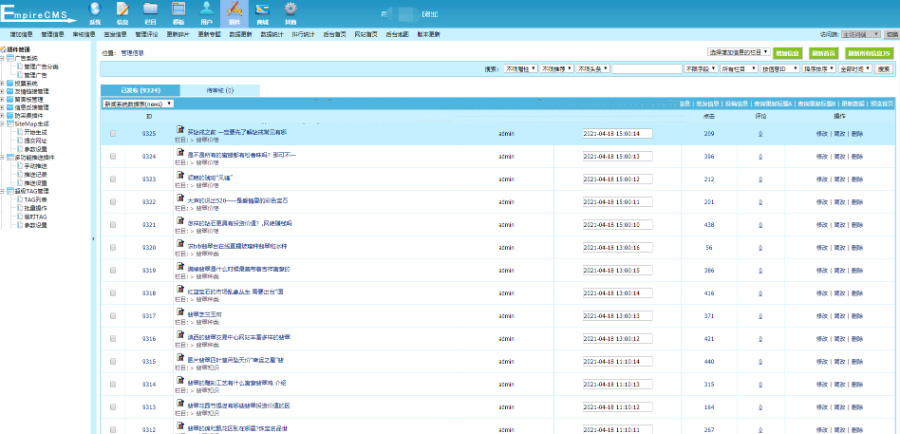This screenshot has height=434, width=900.
Task: Switch to the 待审核 (0) tab
Action: tap(219, 90)
